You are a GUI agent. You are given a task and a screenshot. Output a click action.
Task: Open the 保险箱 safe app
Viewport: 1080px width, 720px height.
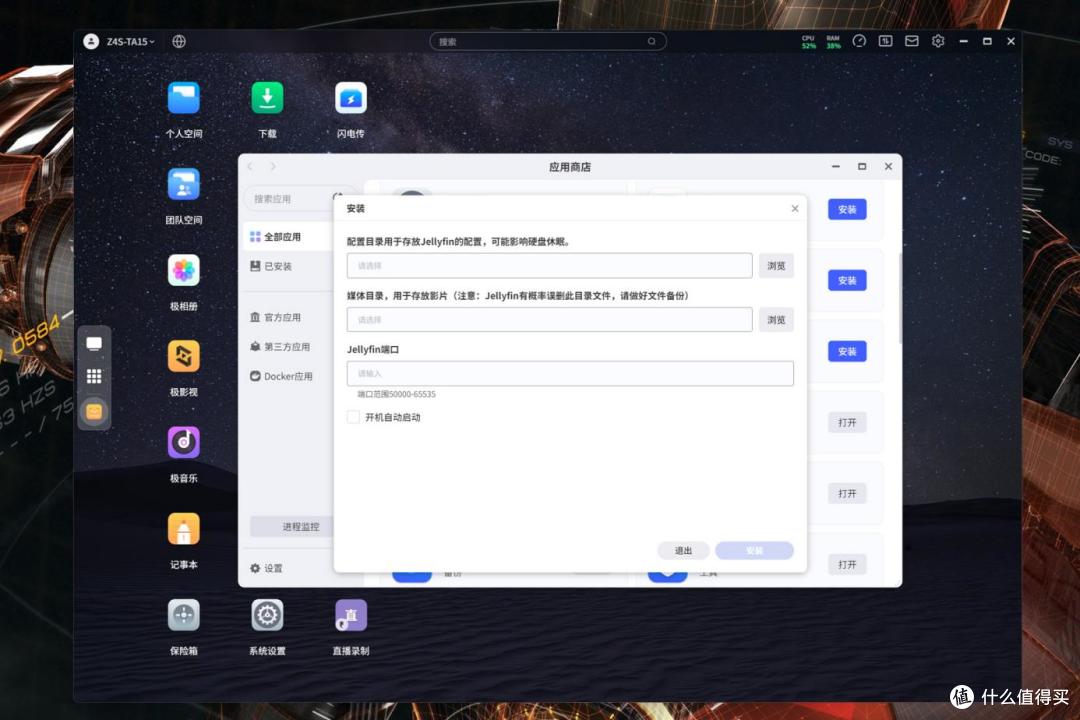pos(183,615)
